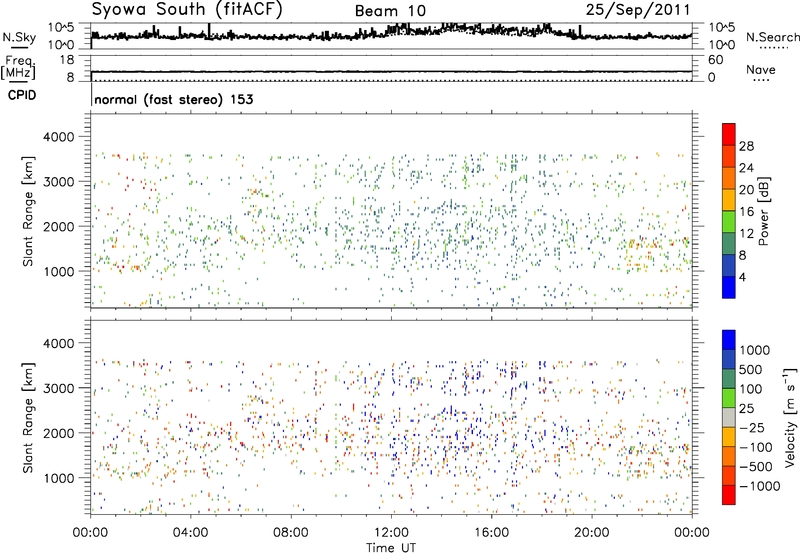Click the 'Time UT' axis title
800x554 pixels.
391,548
